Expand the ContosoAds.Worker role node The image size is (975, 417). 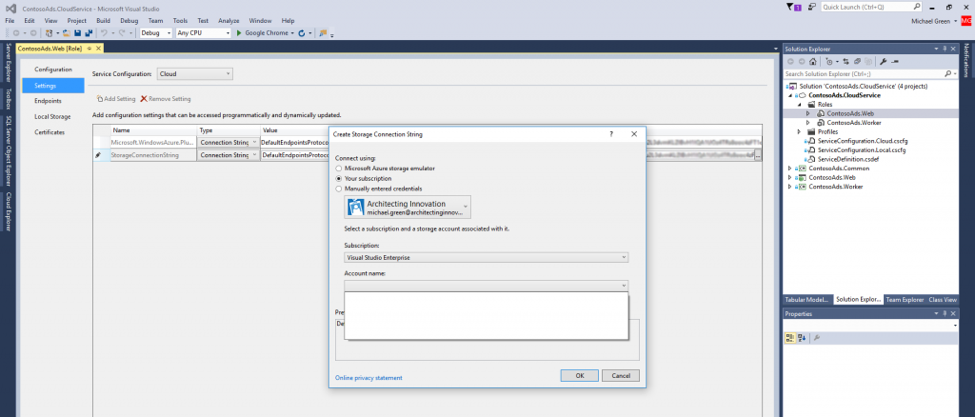808,123
